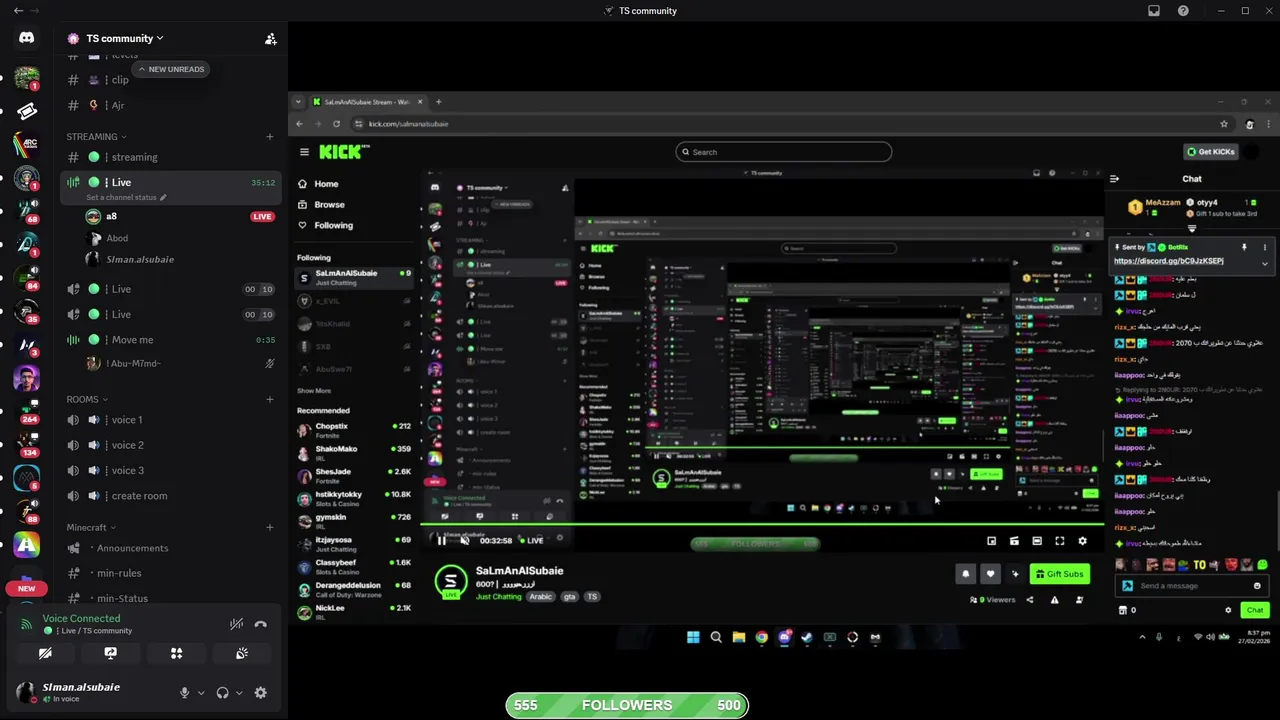
Task: Click Gift Subs button
Action: 1059,574
